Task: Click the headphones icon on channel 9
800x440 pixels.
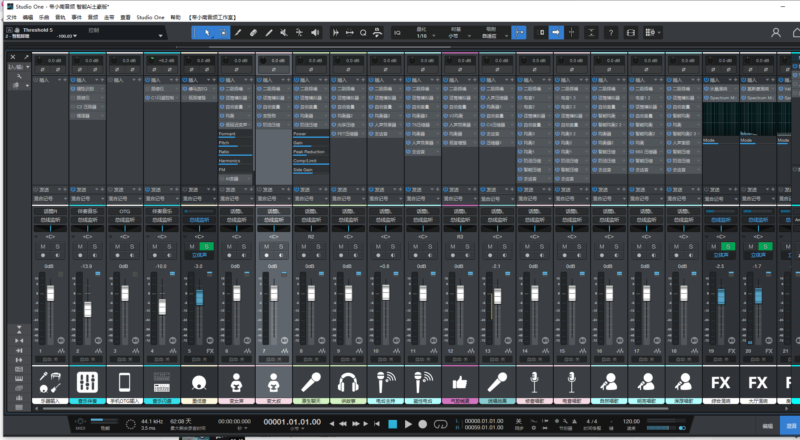Action: coord(348,382)
